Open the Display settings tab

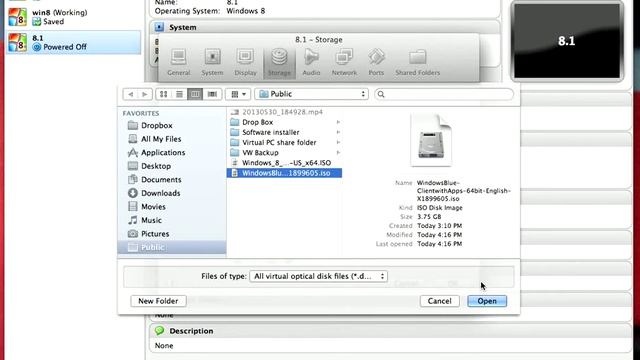click(245, 62)
